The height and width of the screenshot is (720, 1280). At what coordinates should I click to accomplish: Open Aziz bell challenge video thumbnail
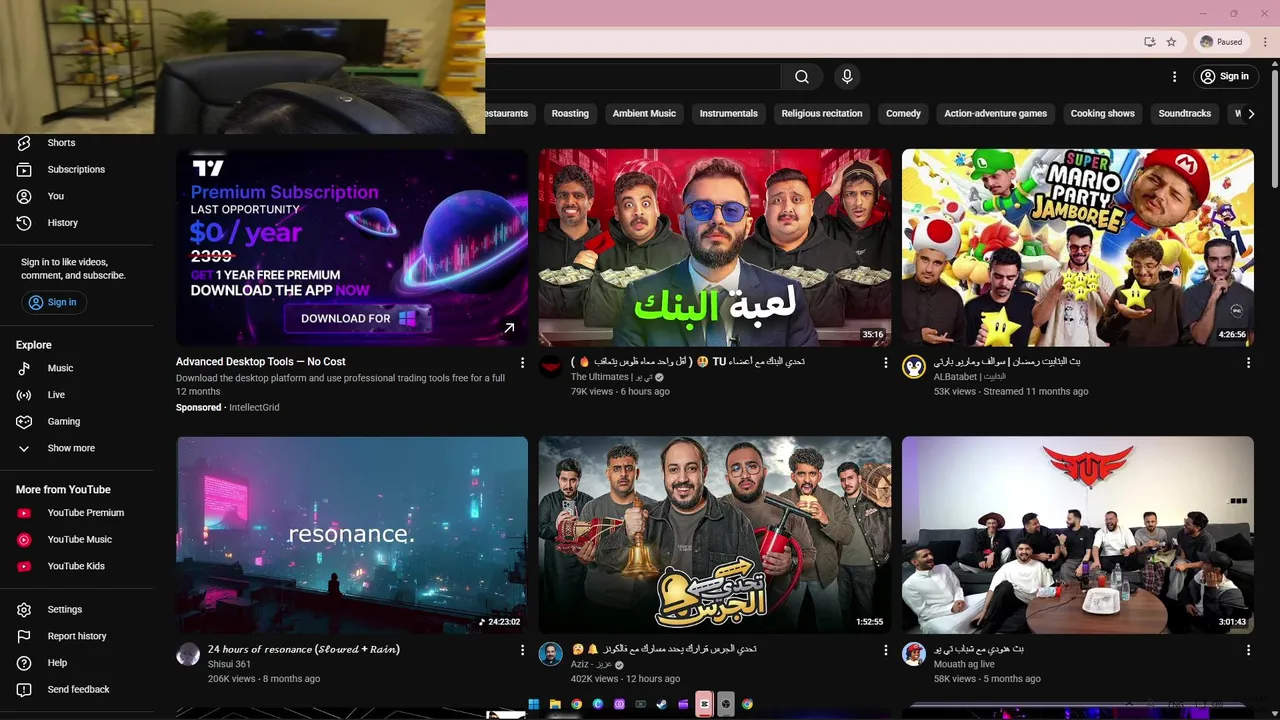tap(715, 535)
